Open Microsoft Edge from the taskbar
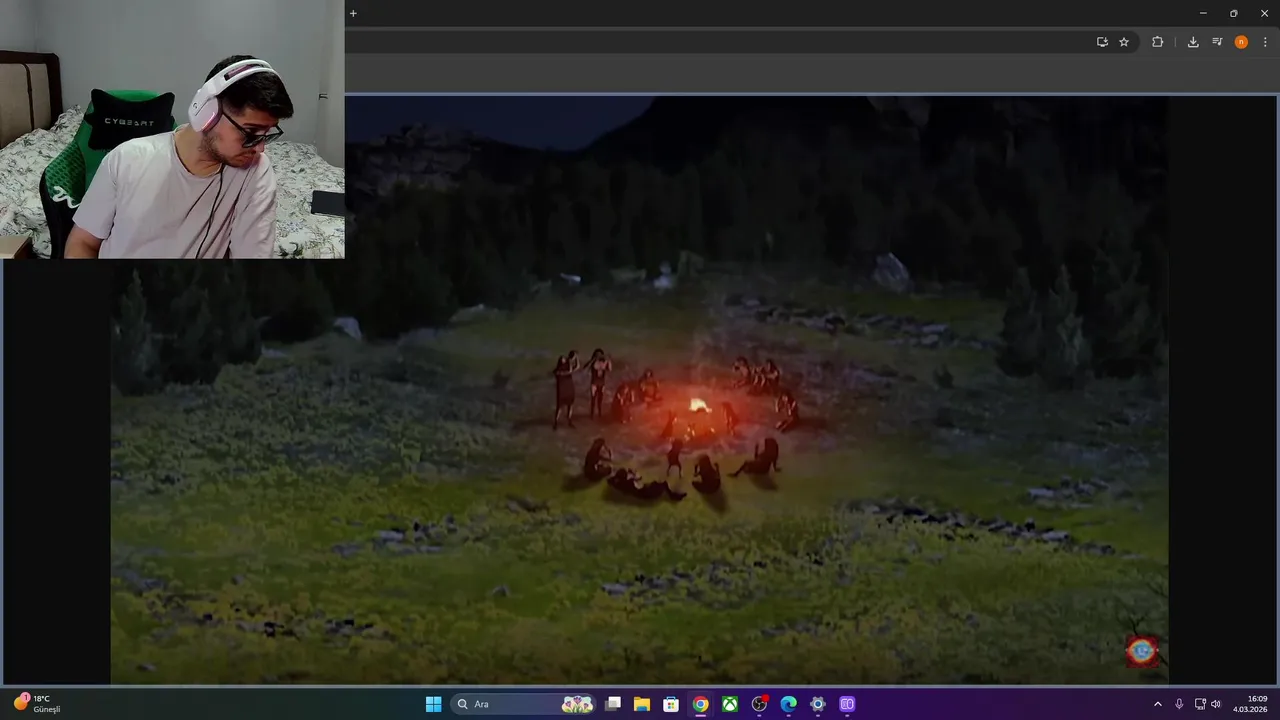The height and width of the screenshot is (720, 1280). (789, 704)
